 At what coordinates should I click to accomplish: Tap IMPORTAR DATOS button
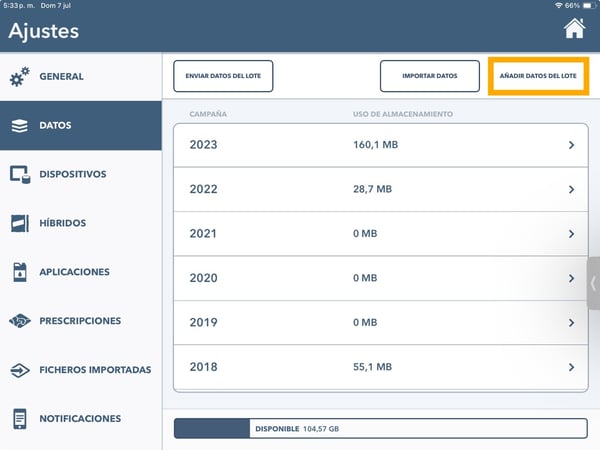coord(430,76)
